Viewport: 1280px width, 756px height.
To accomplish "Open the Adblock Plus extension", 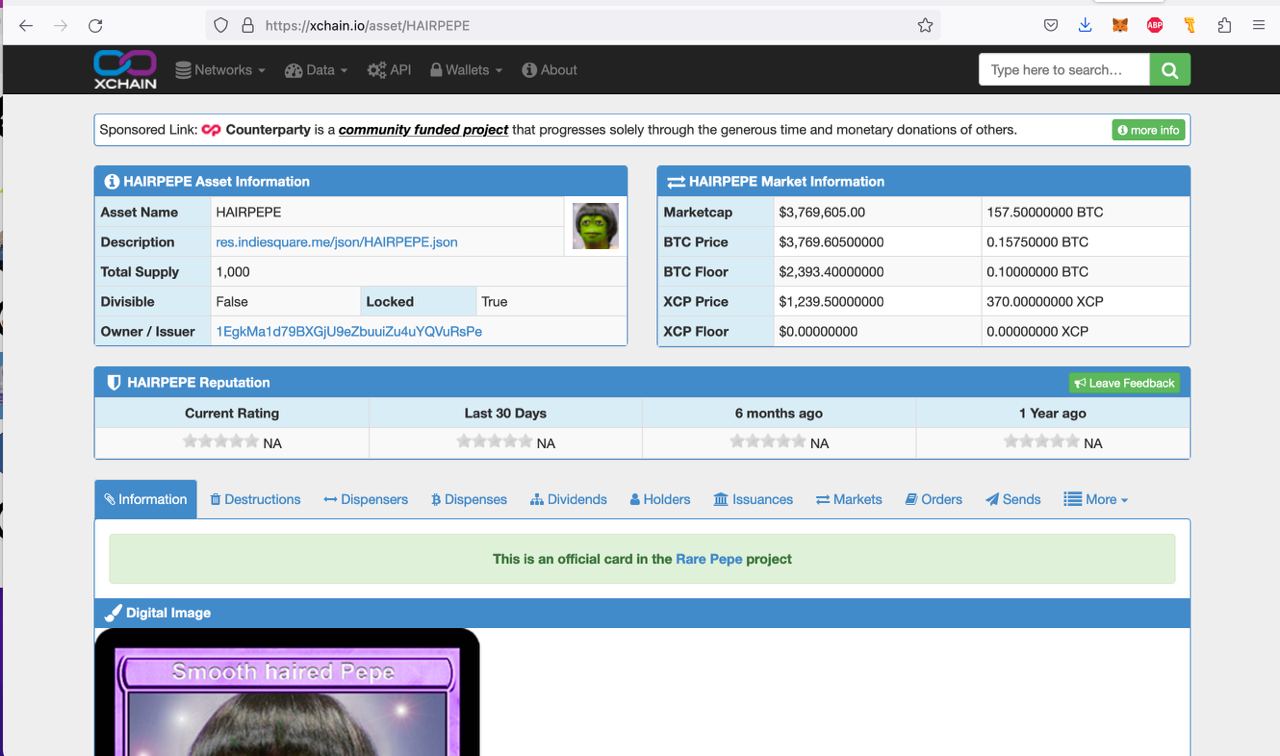I will (1155, 26).
